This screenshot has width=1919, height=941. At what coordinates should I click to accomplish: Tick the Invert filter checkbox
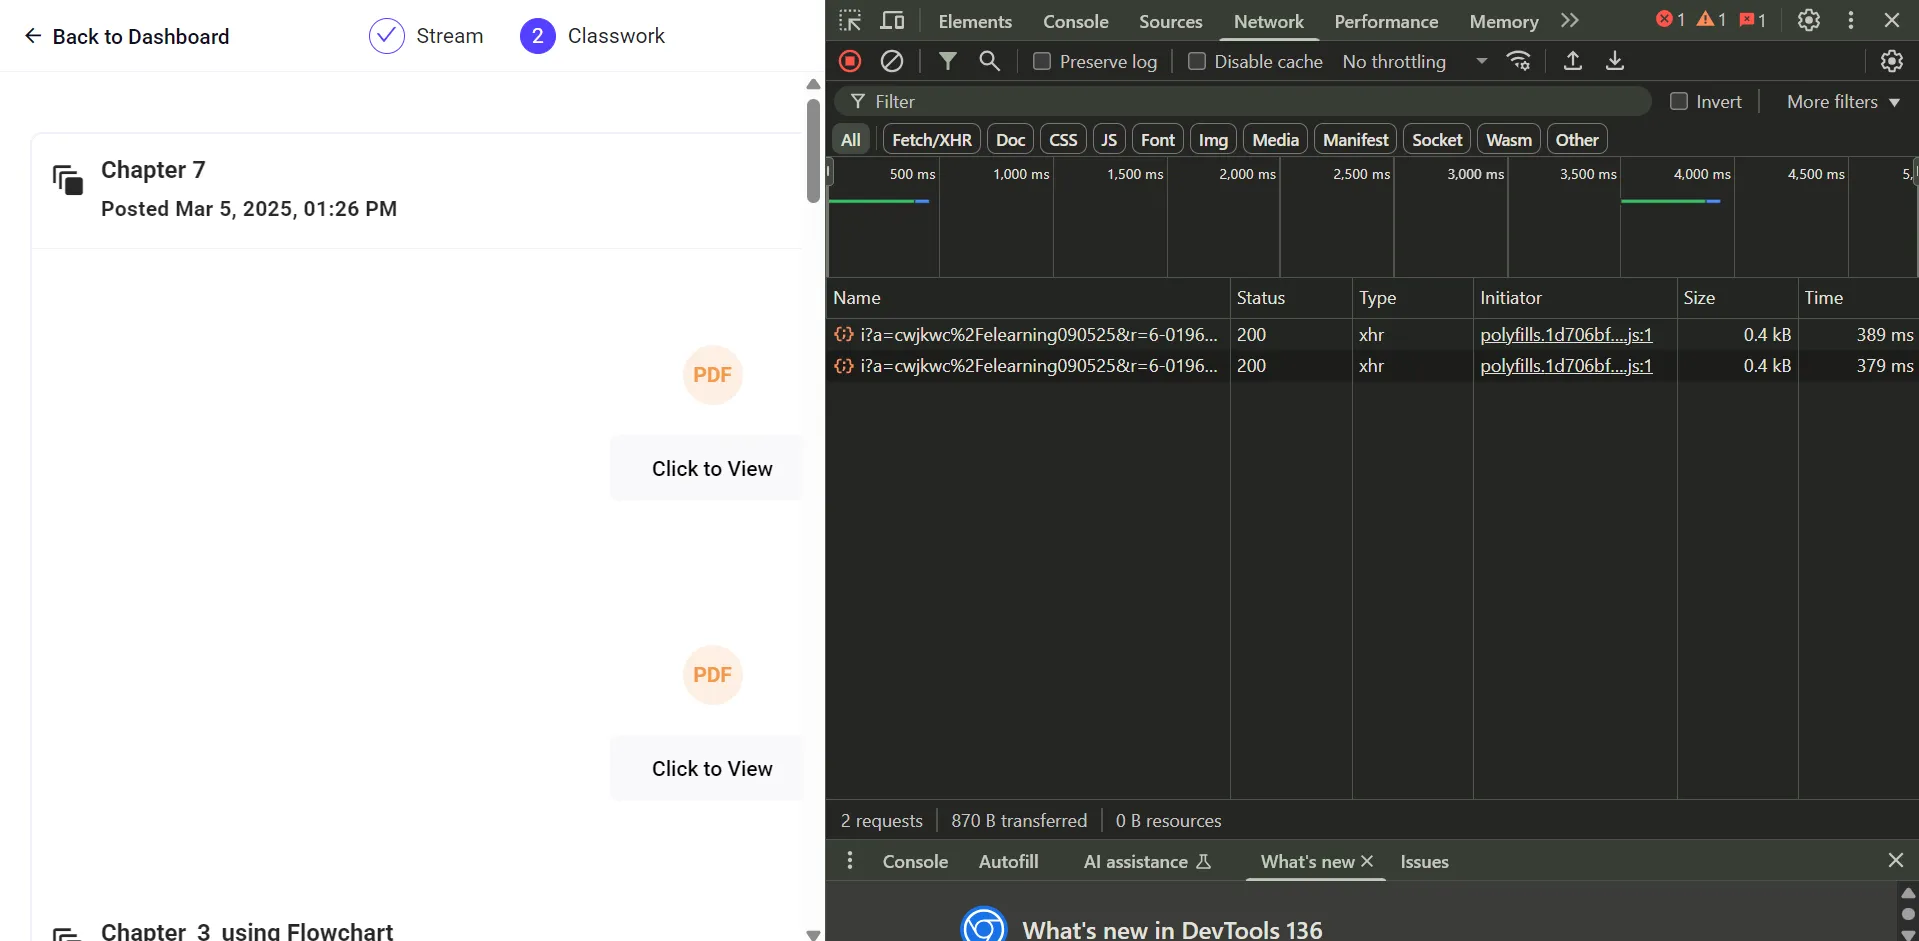(1679, 101)
